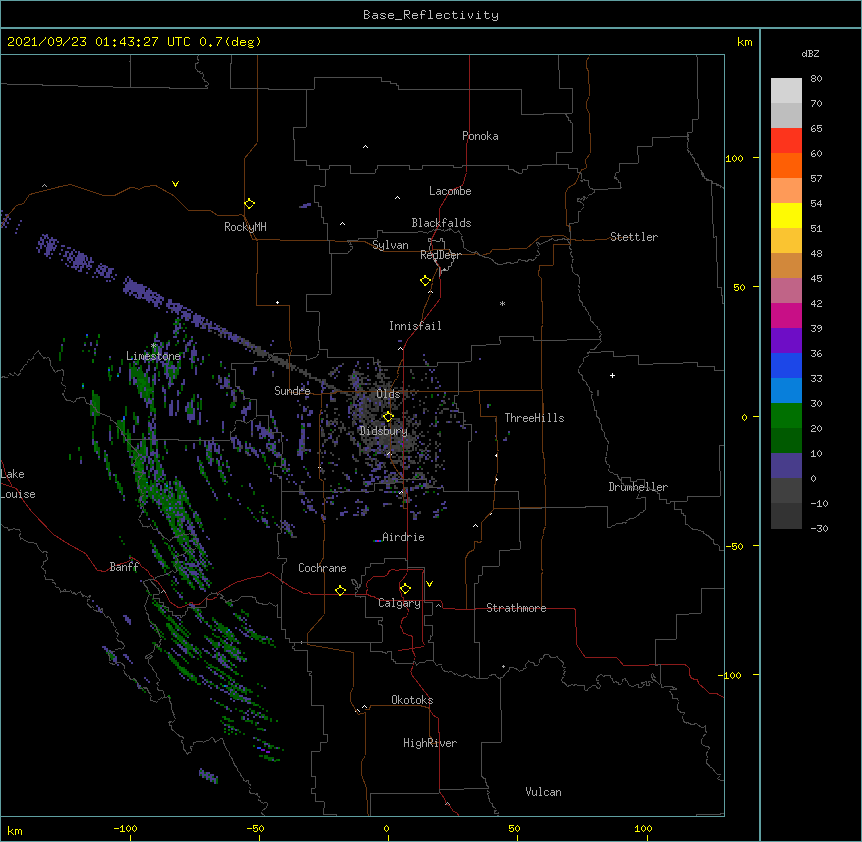862x842 pixels.
Task: Click the RedDeer city label
Action: (x=440, y=255)
